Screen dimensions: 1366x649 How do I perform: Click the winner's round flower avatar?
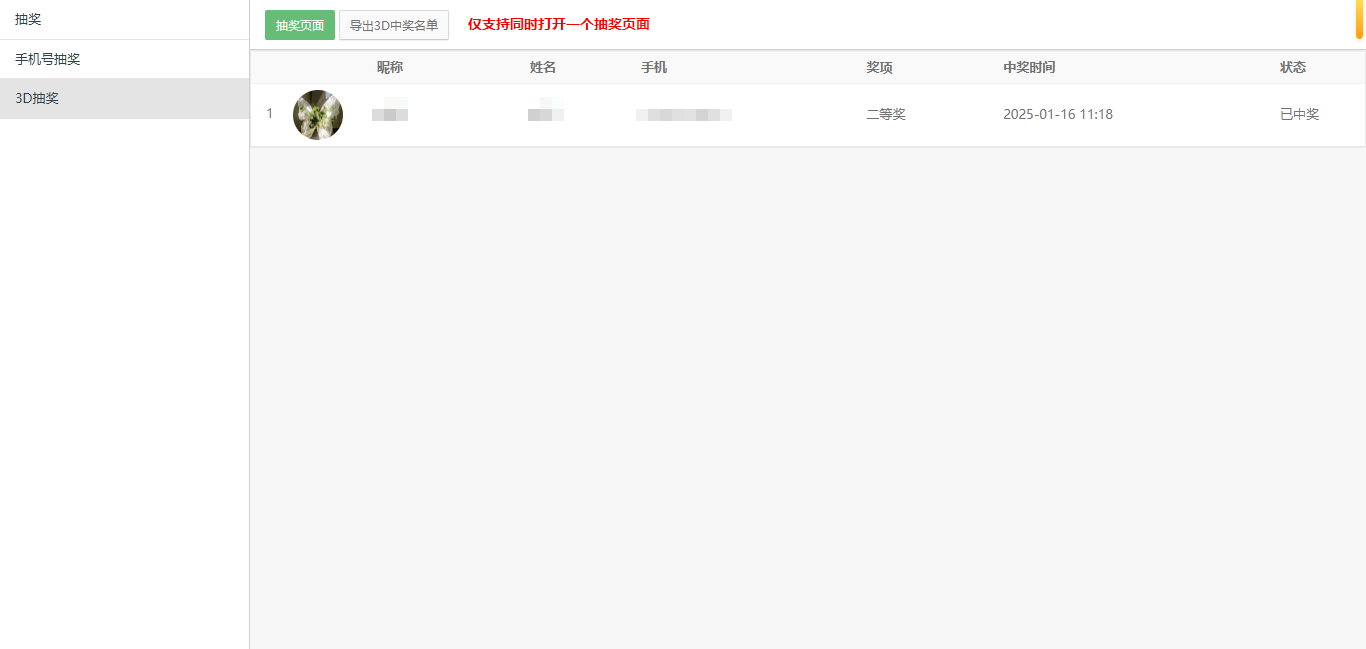(x=318, y=115)
